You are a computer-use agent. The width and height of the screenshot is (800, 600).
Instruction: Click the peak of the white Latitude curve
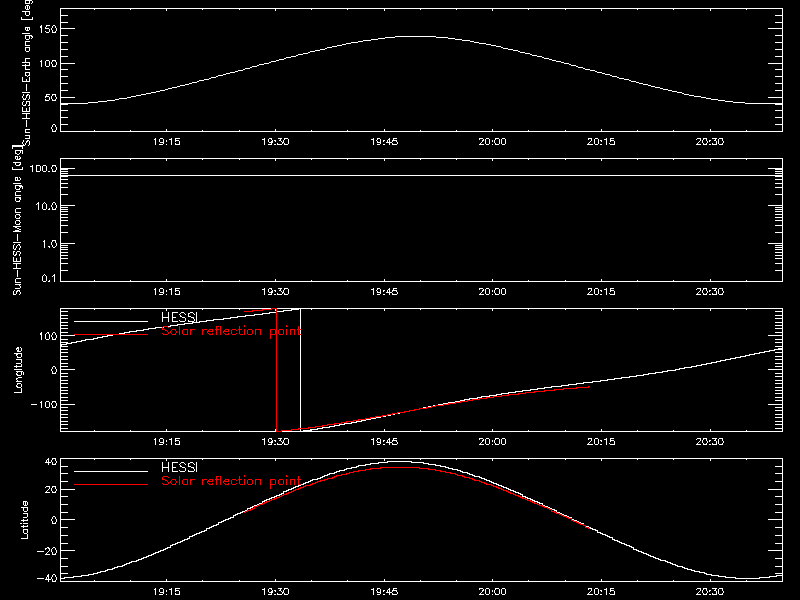point(398,462)
